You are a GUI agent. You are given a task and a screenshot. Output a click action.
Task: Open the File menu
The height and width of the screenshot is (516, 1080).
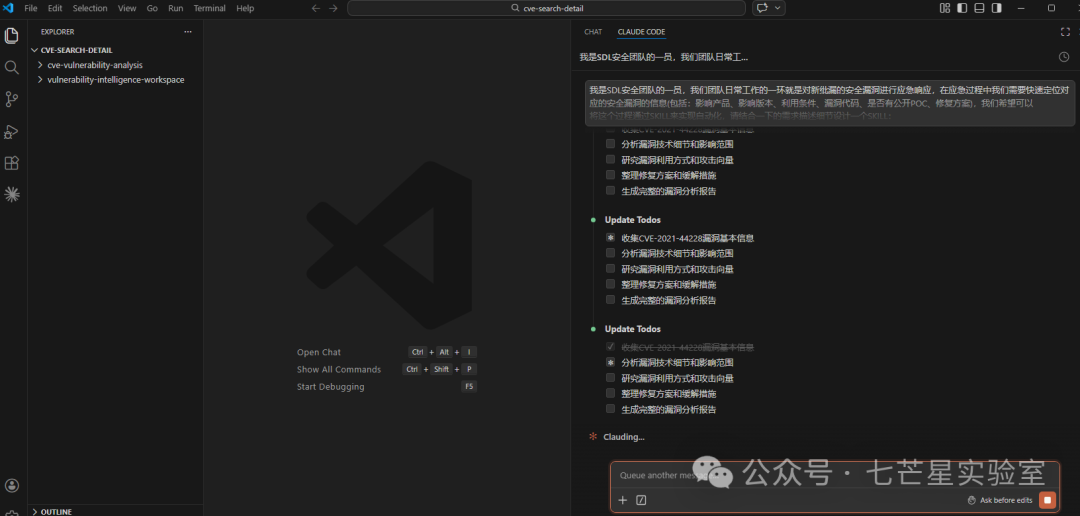[31, 8]
